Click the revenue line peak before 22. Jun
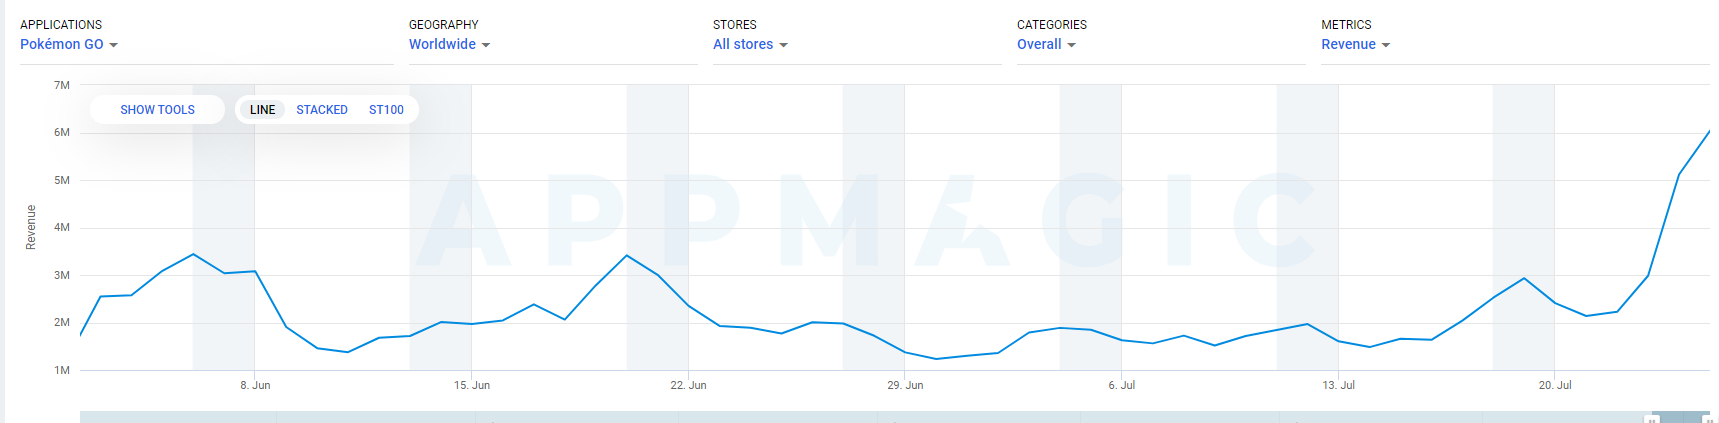 click(627, 255)
